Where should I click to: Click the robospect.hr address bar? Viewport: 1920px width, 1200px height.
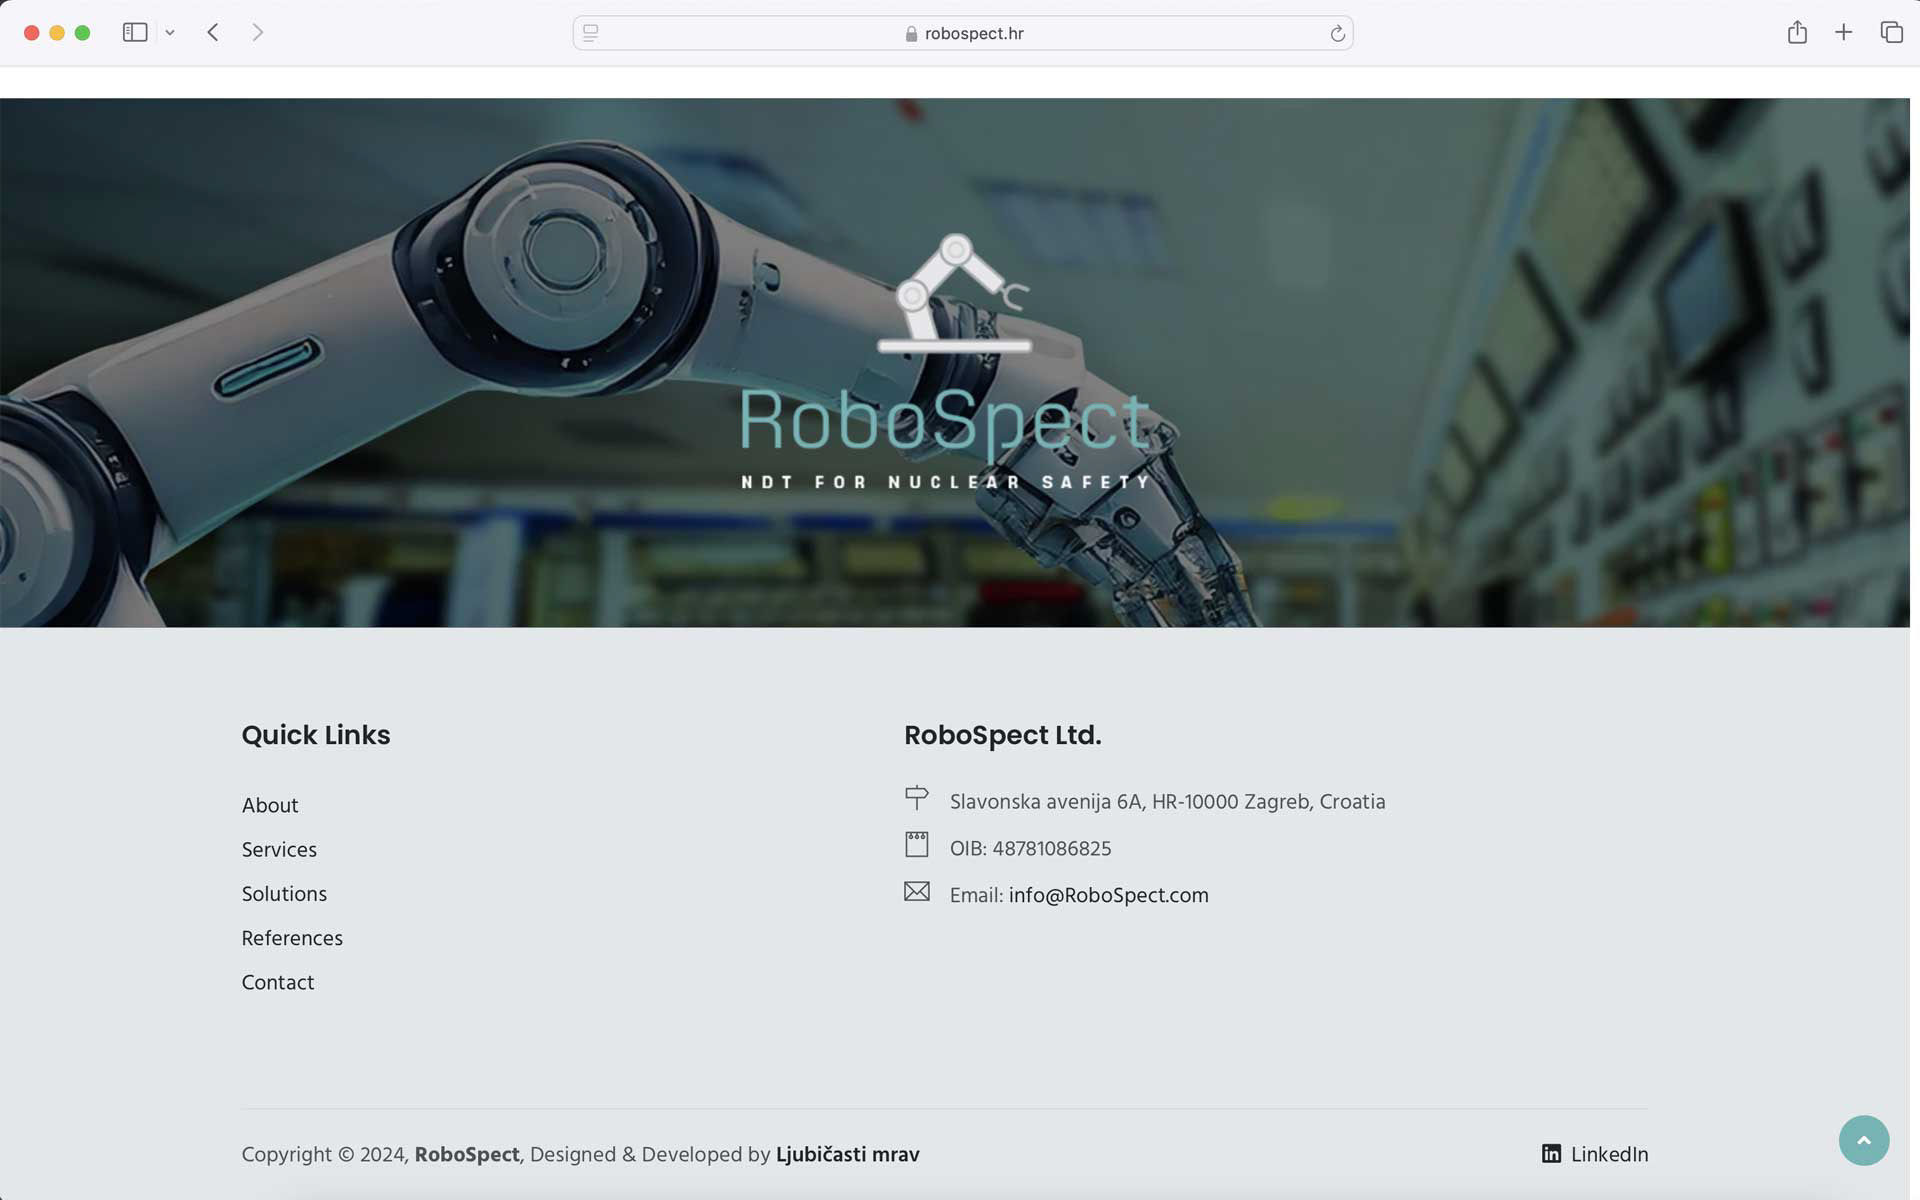[972, 34]
